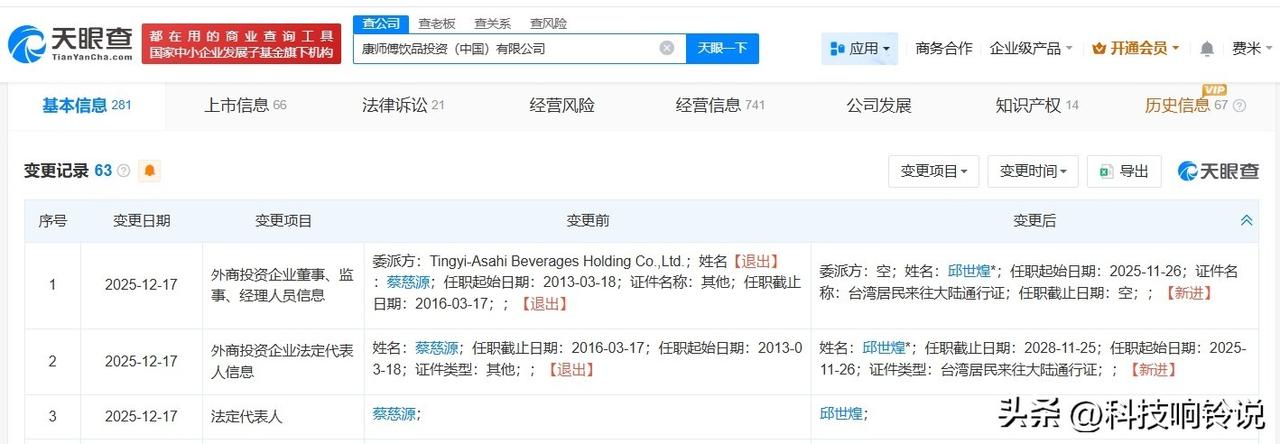Select the 知识产权 tab
This screenshot has height=444, width=1280.
pos(1037,105)
